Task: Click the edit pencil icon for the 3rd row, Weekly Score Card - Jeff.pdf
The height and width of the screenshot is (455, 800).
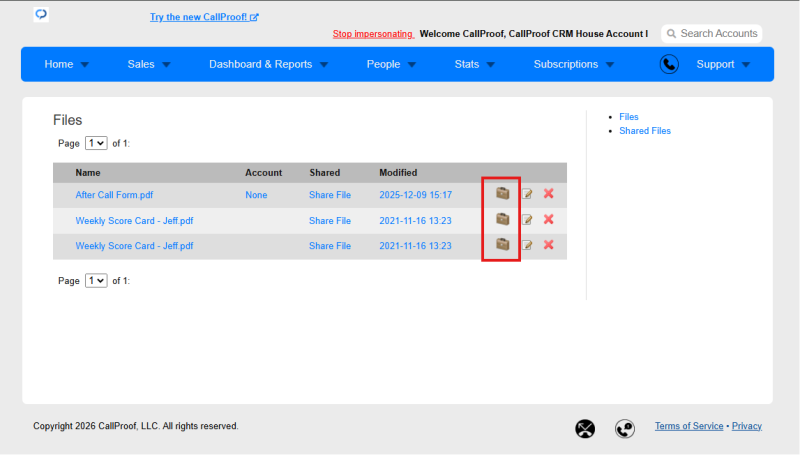Action: point(527,245)
